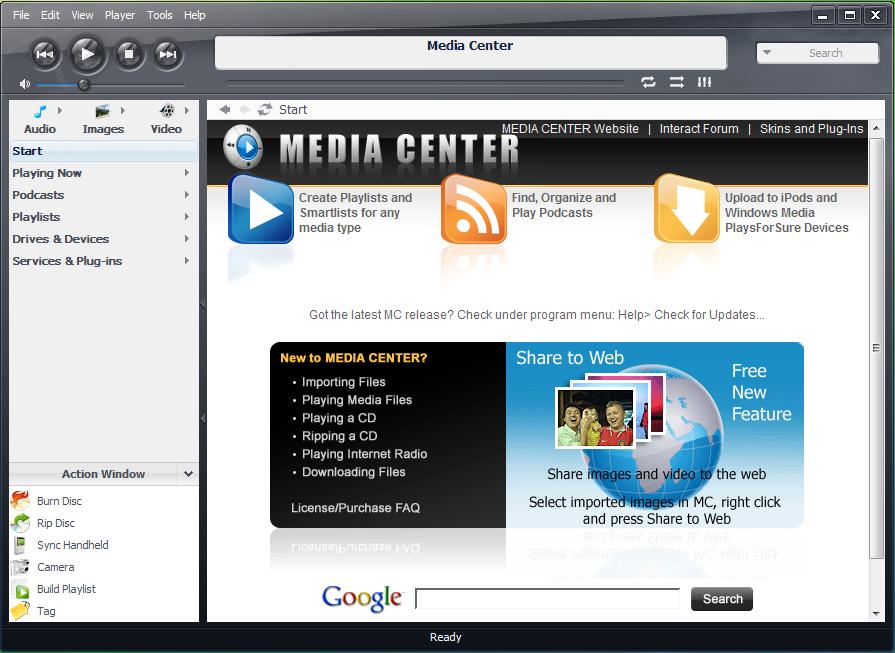895x653 pixels.
Task: Click the yellow download arrow icon
Action: coord(687,209)
